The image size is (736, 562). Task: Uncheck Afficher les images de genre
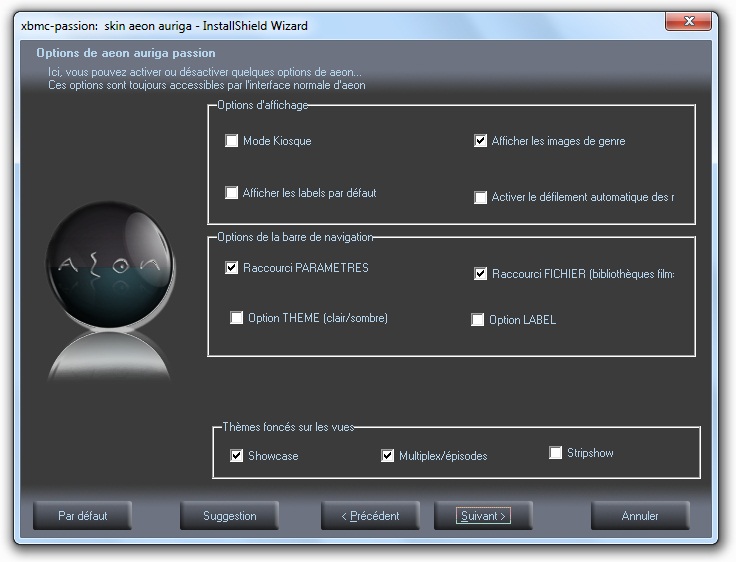[x=481, y=141]
